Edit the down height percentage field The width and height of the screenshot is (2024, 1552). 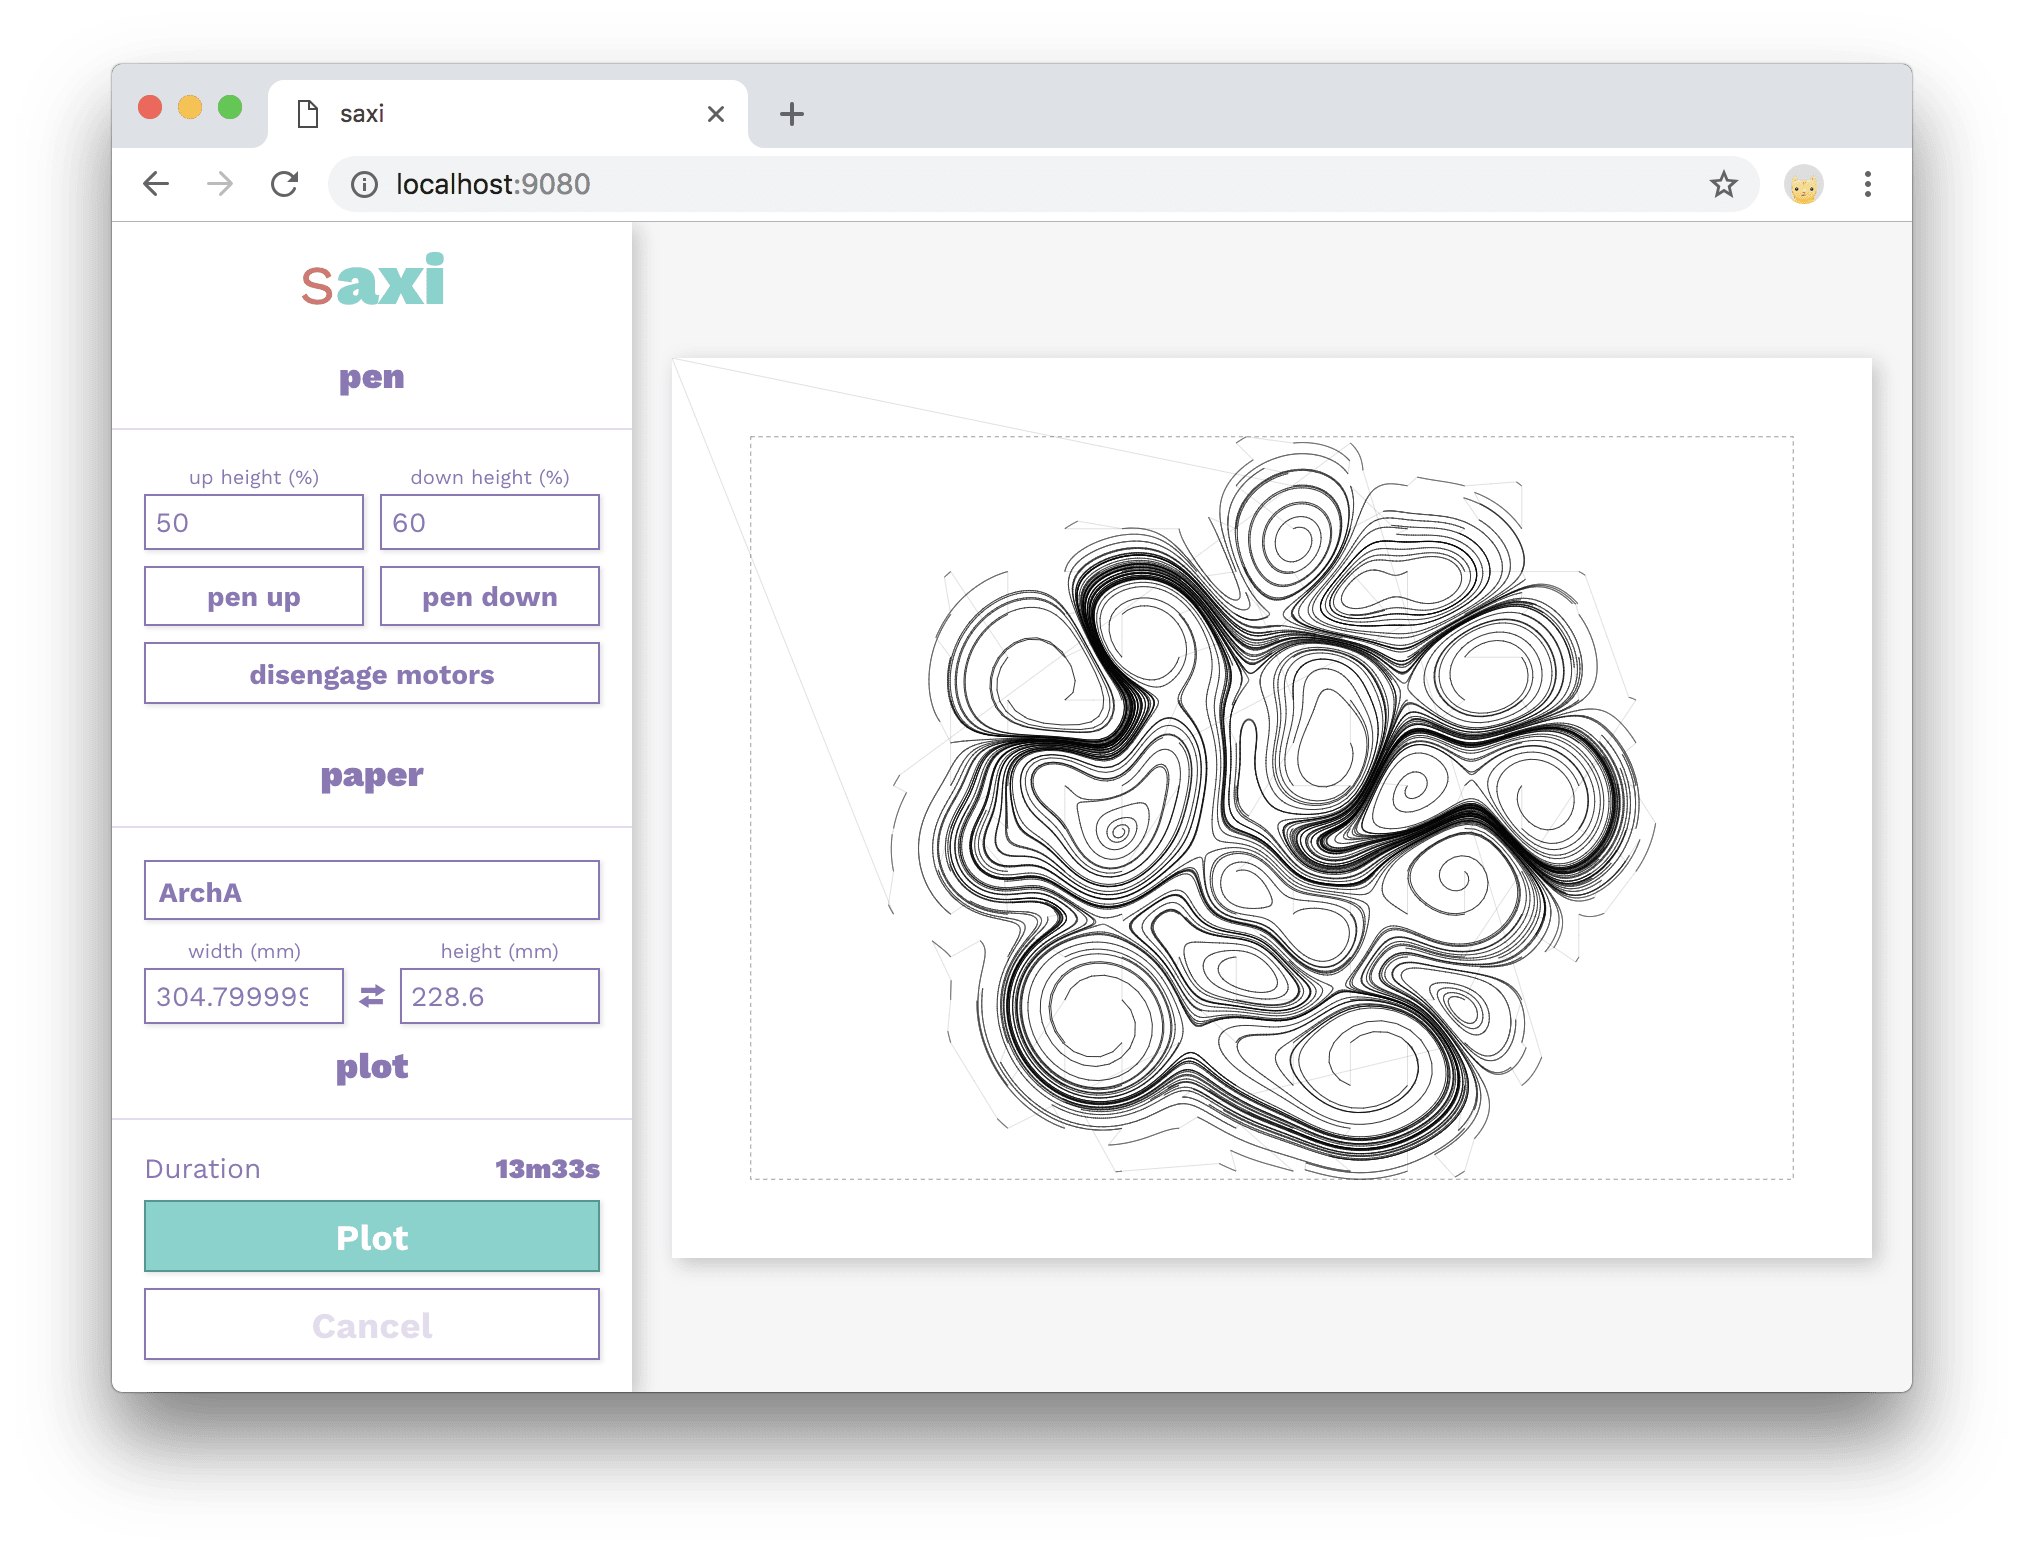[x=489, y=522]
